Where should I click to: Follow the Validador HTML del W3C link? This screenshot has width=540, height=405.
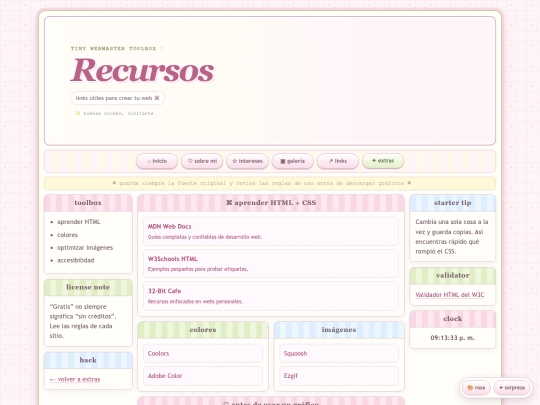pos(449,295)
